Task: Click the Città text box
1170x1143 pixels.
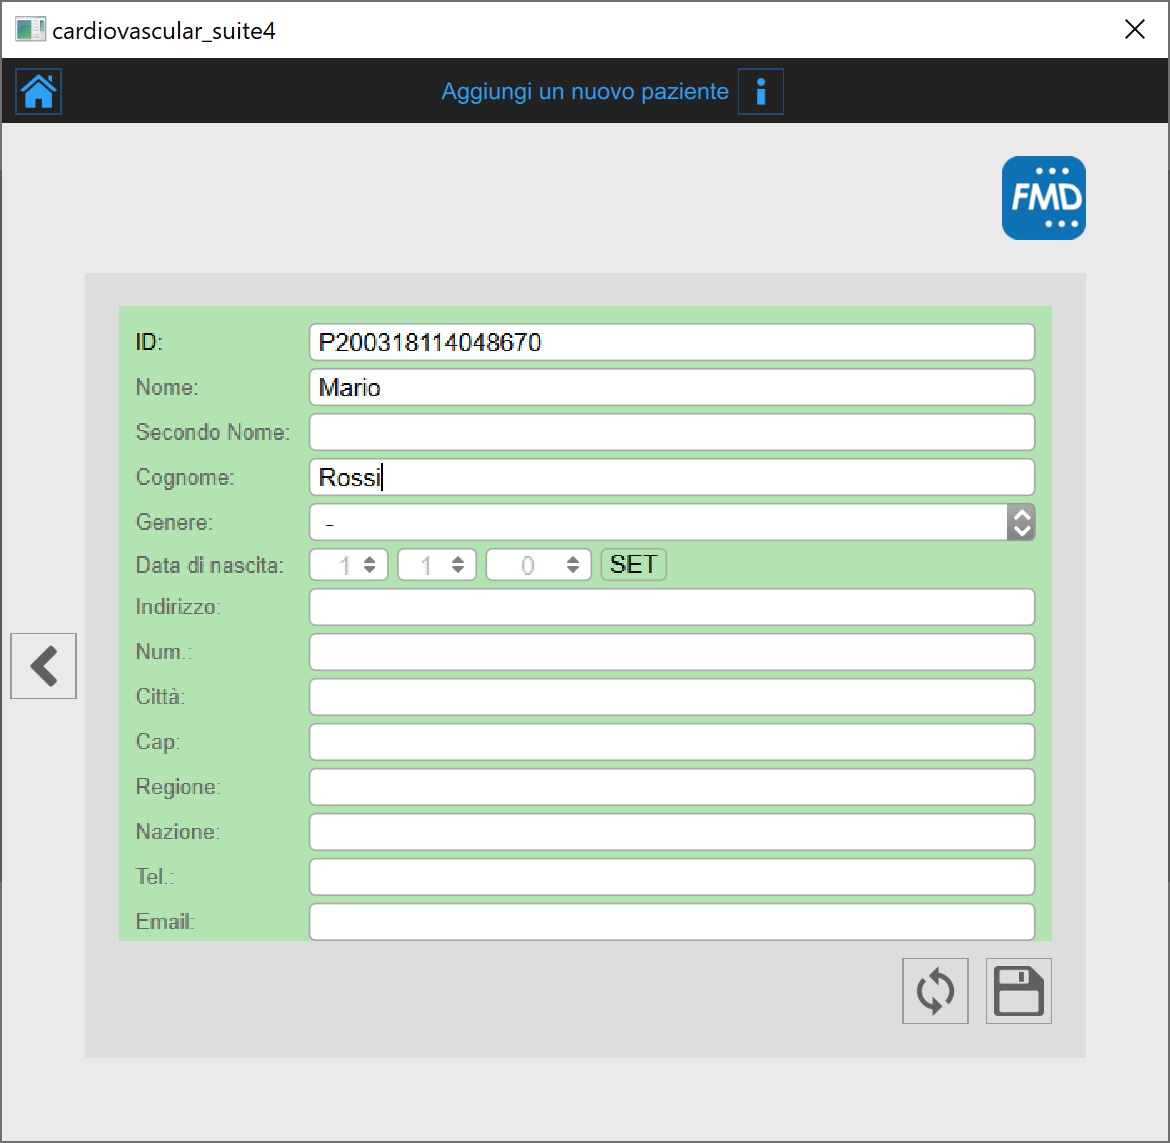Action: point(672,697)
